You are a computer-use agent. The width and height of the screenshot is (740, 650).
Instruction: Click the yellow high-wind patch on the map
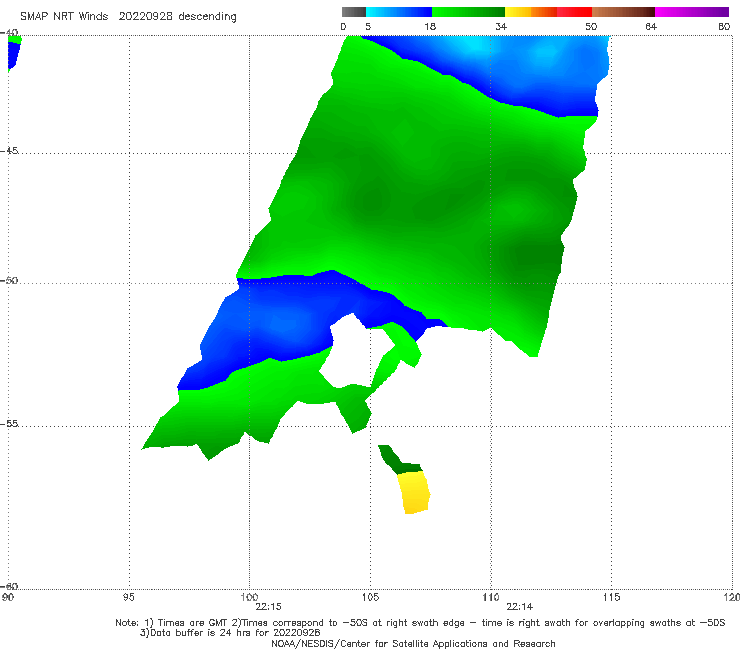tap(414, 492)
